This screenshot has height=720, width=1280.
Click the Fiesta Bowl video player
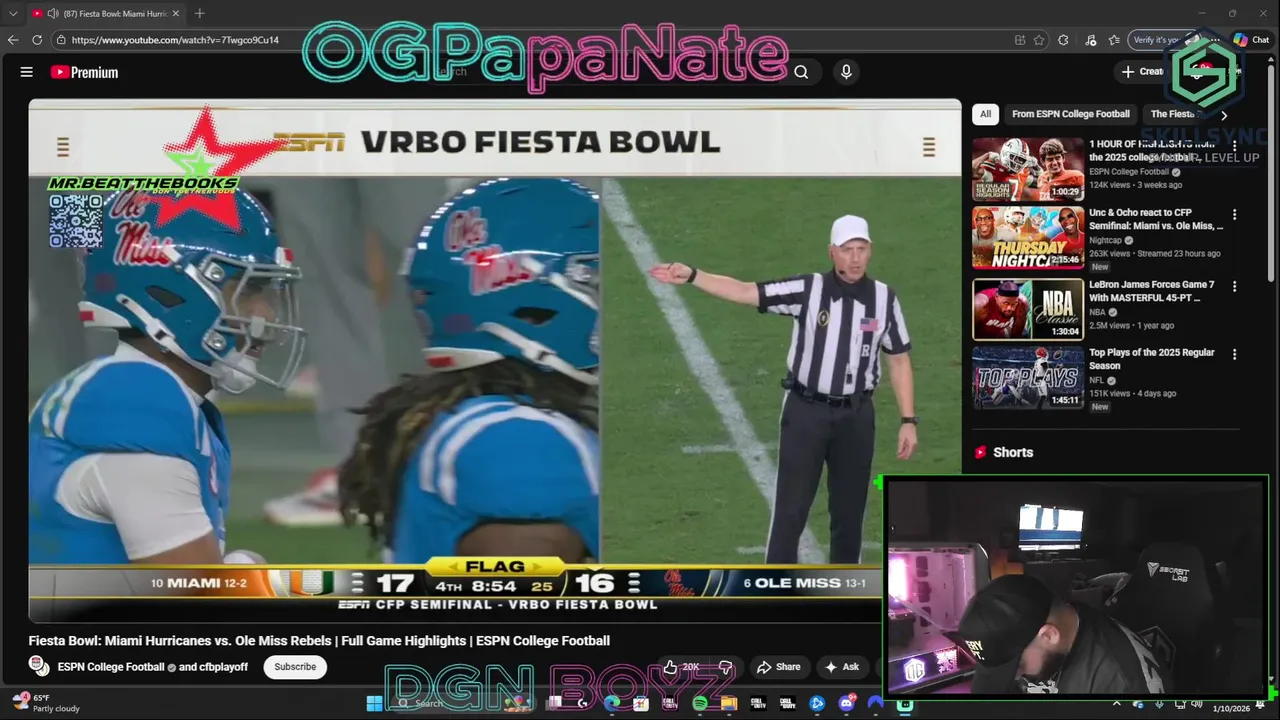coord(495,360)
